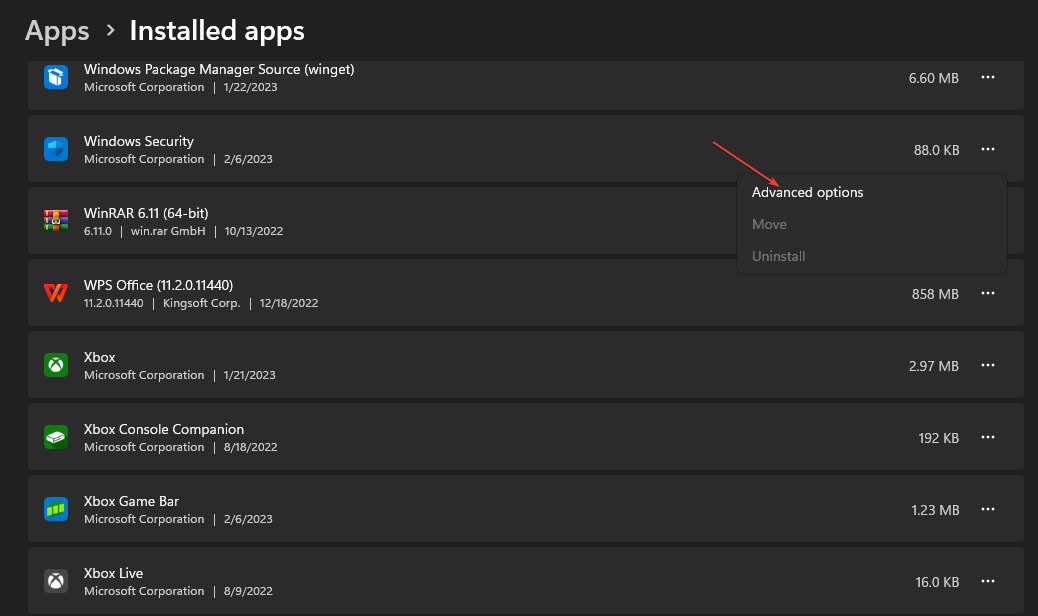Click the WinRAR app icon
This screenshot has height=616, width=1038.
pyautogui.click(x=56, y=221)
